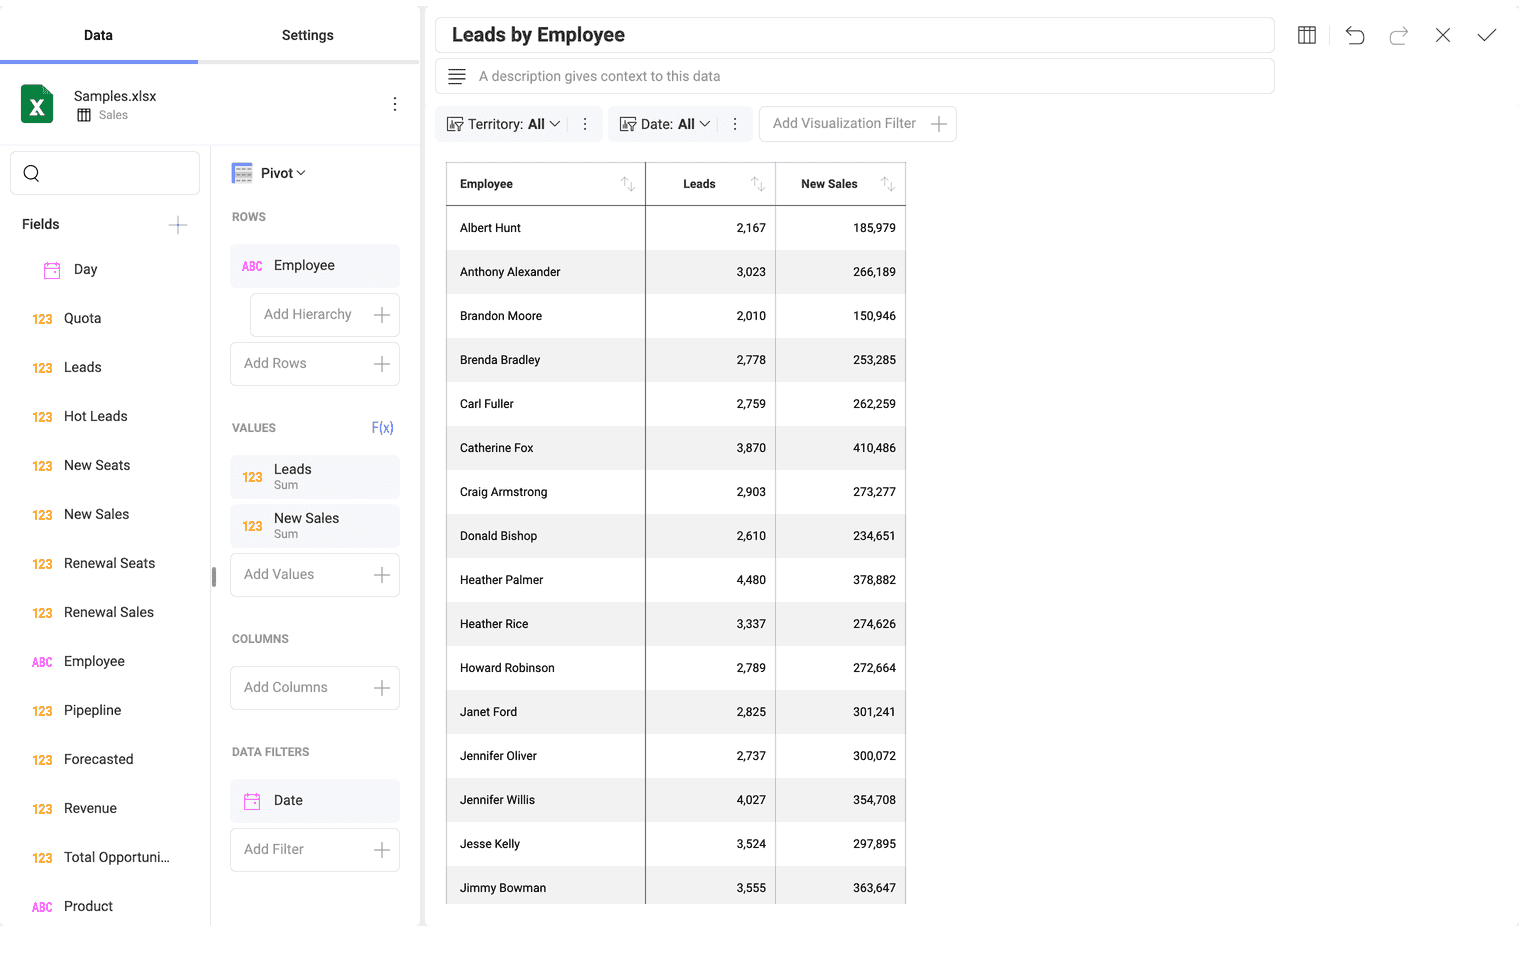Click the Day calendar field icon

[52, 270]
